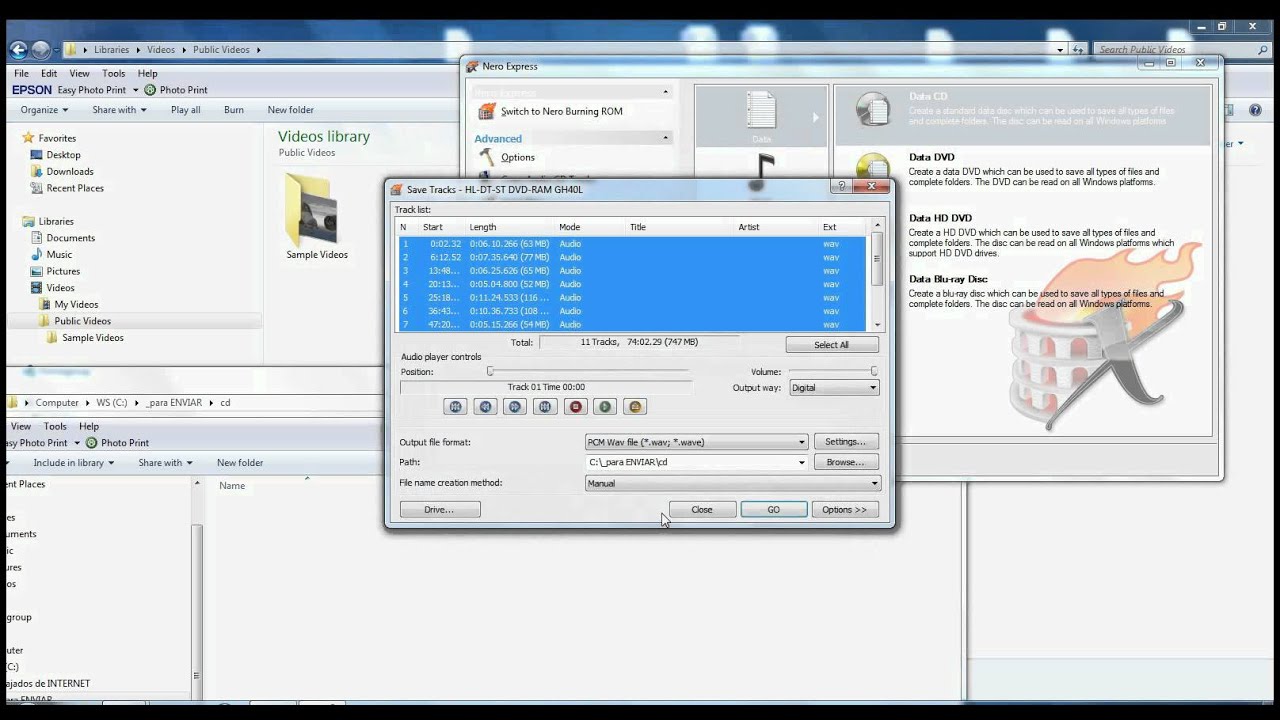
Task: Open the Share with dropdown in top Explorer
Action: [119, 110]
